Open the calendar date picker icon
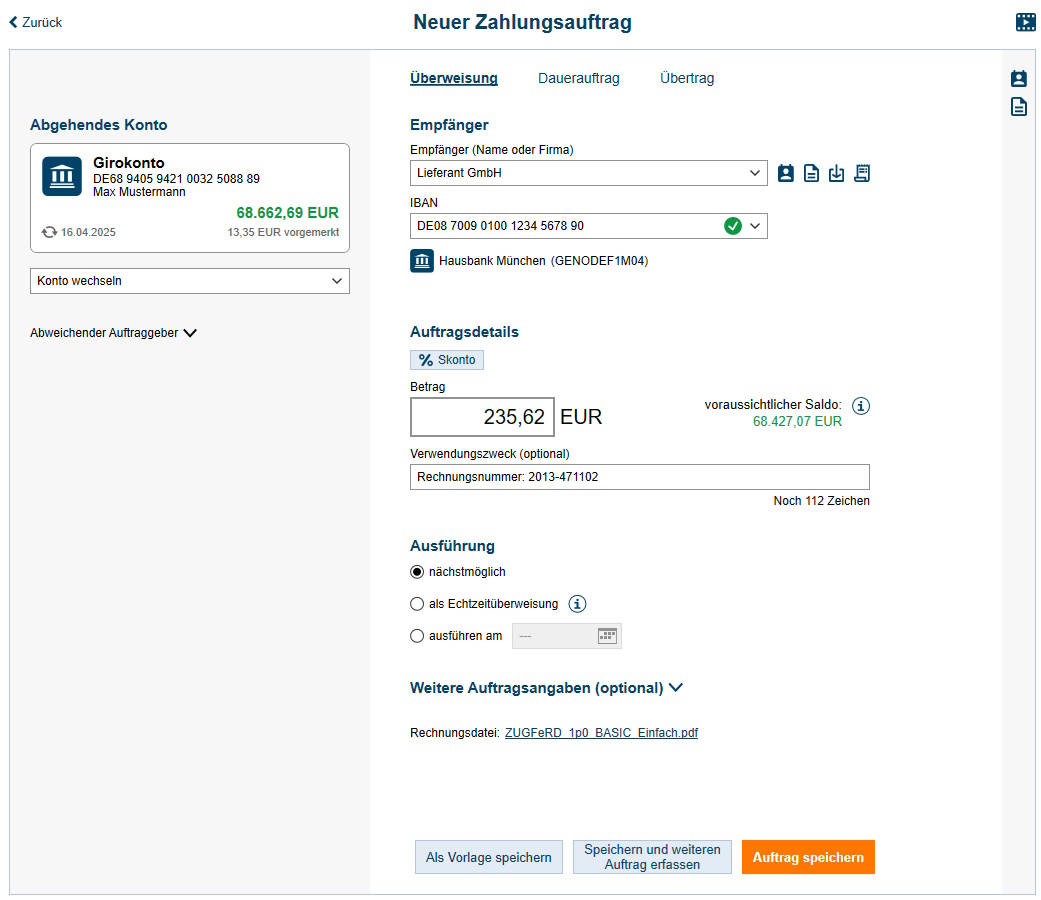Image resolution: width=1041 pixels, height=900 pixels. click(607, 636)
